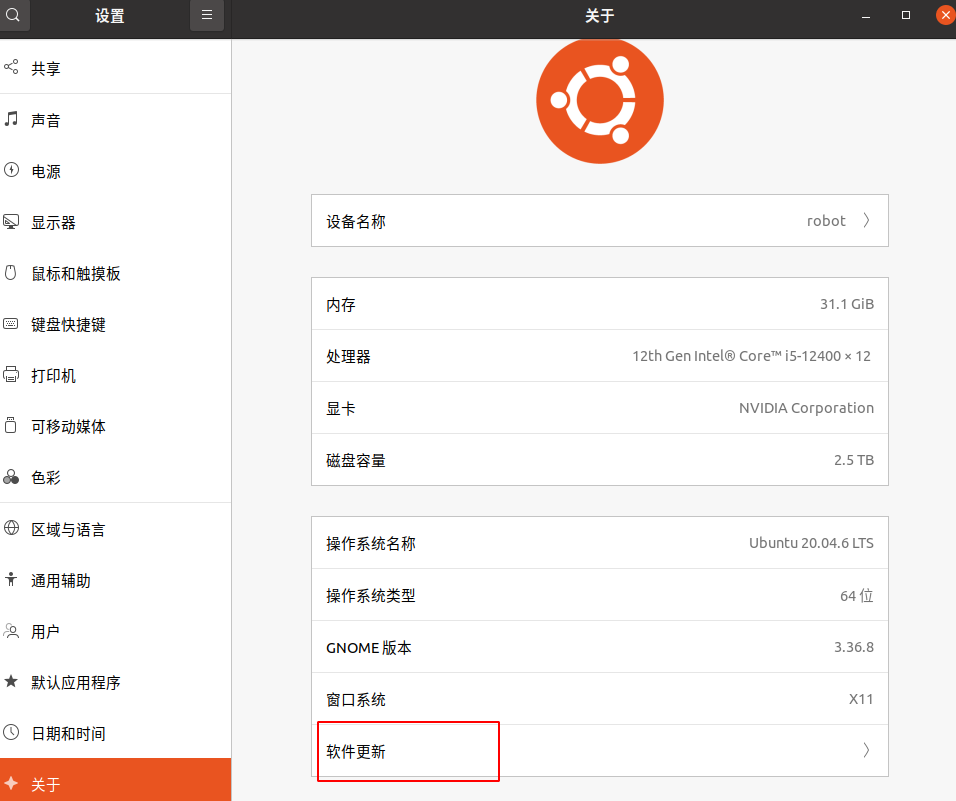Click the search icon in Settings header
The image size is (956, 801).
[x=13, y=15]
